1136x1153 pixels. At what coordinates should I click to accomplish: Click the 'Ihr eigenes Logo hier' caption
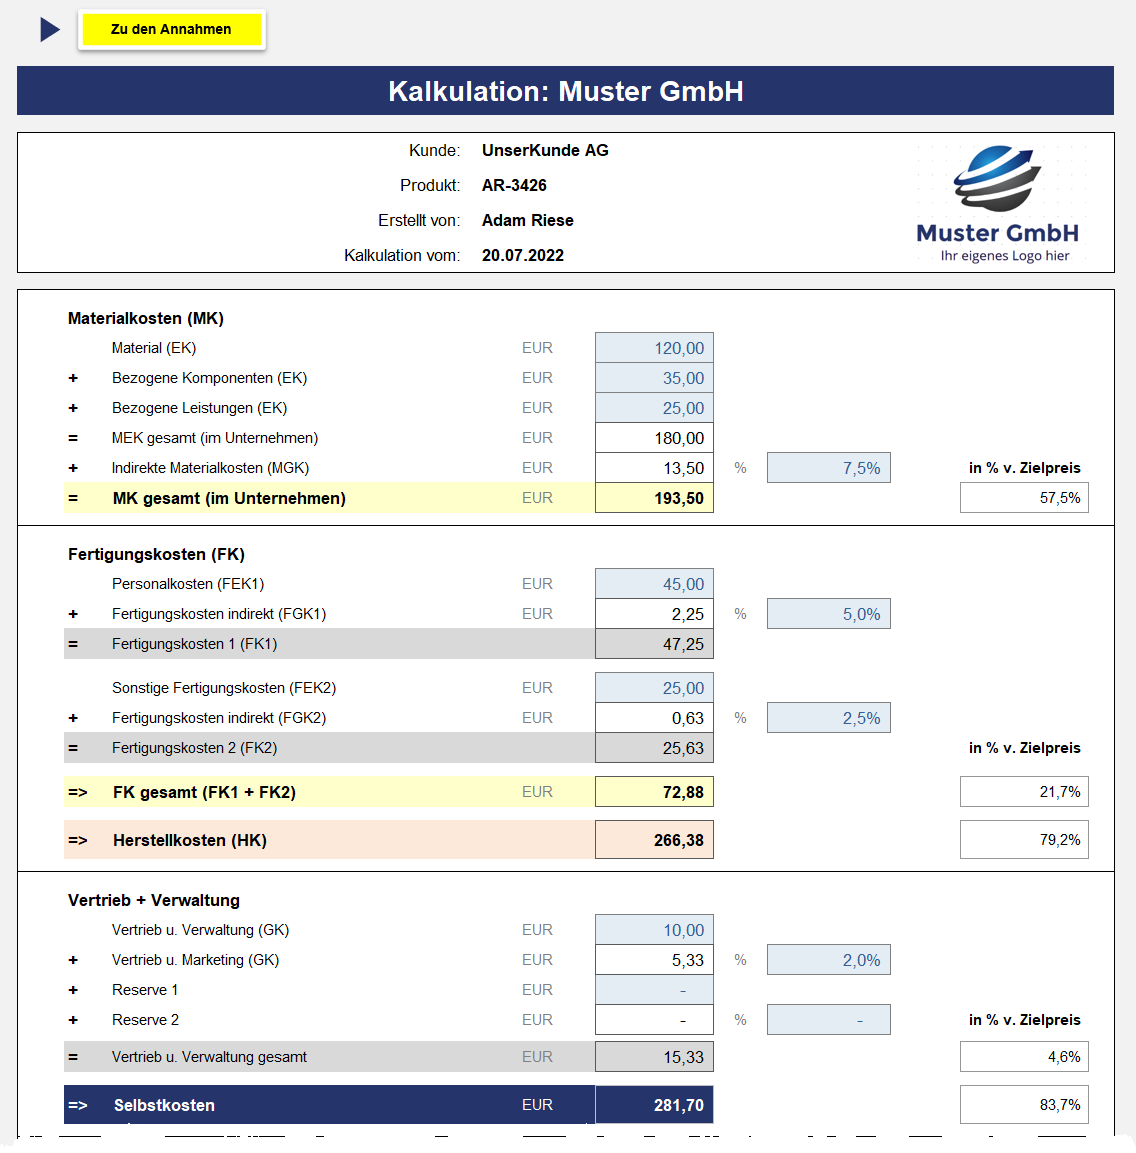(1004, 256)
